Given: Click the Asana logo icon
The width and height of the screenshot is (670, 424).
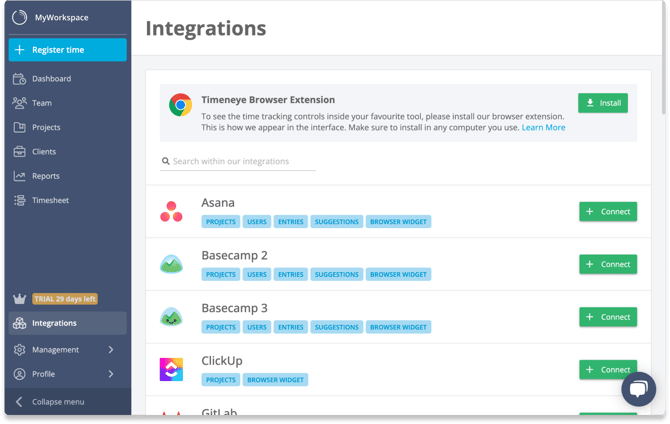Looking at the screenshot, I should pyautogui.click(x=171, y=212).
